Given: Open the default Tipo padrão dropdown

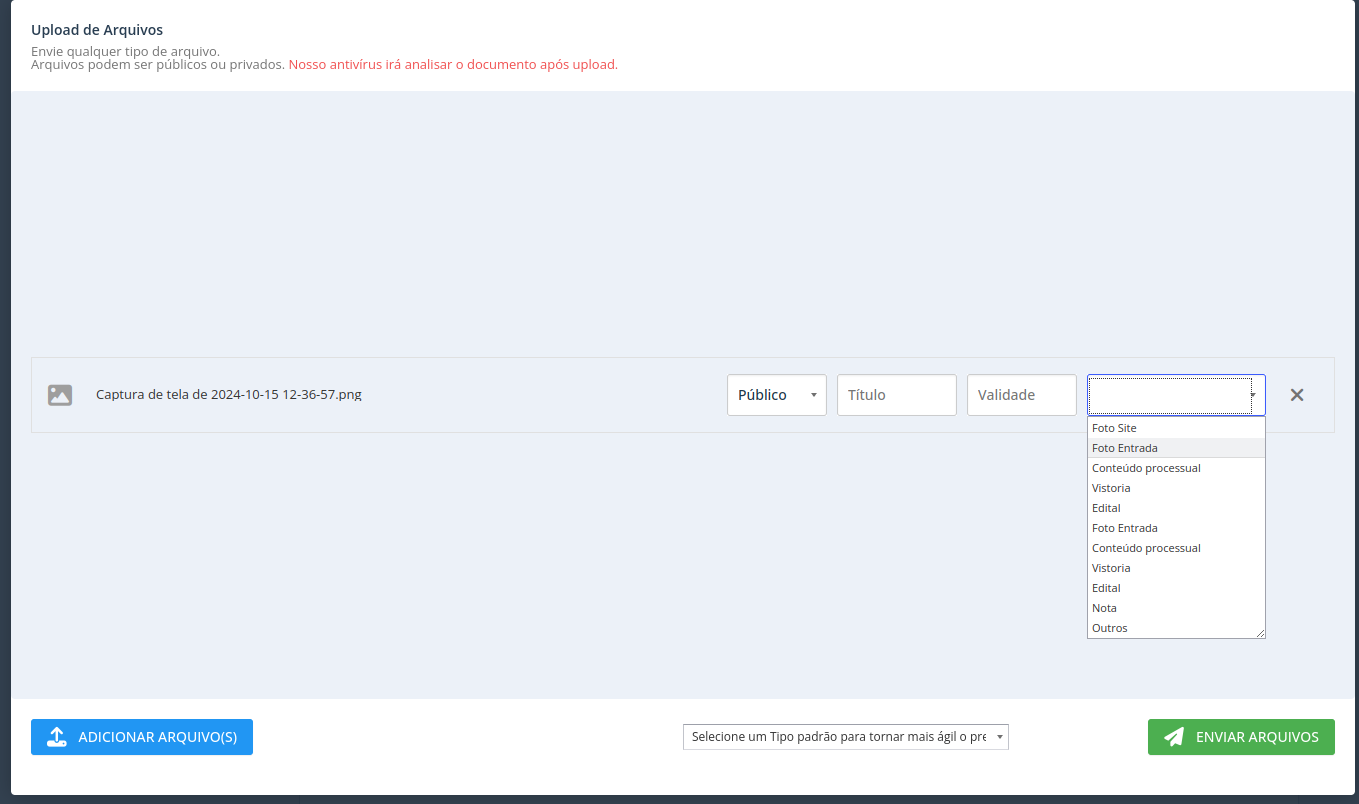Looking at the screenshot, I should click(845, 737).
